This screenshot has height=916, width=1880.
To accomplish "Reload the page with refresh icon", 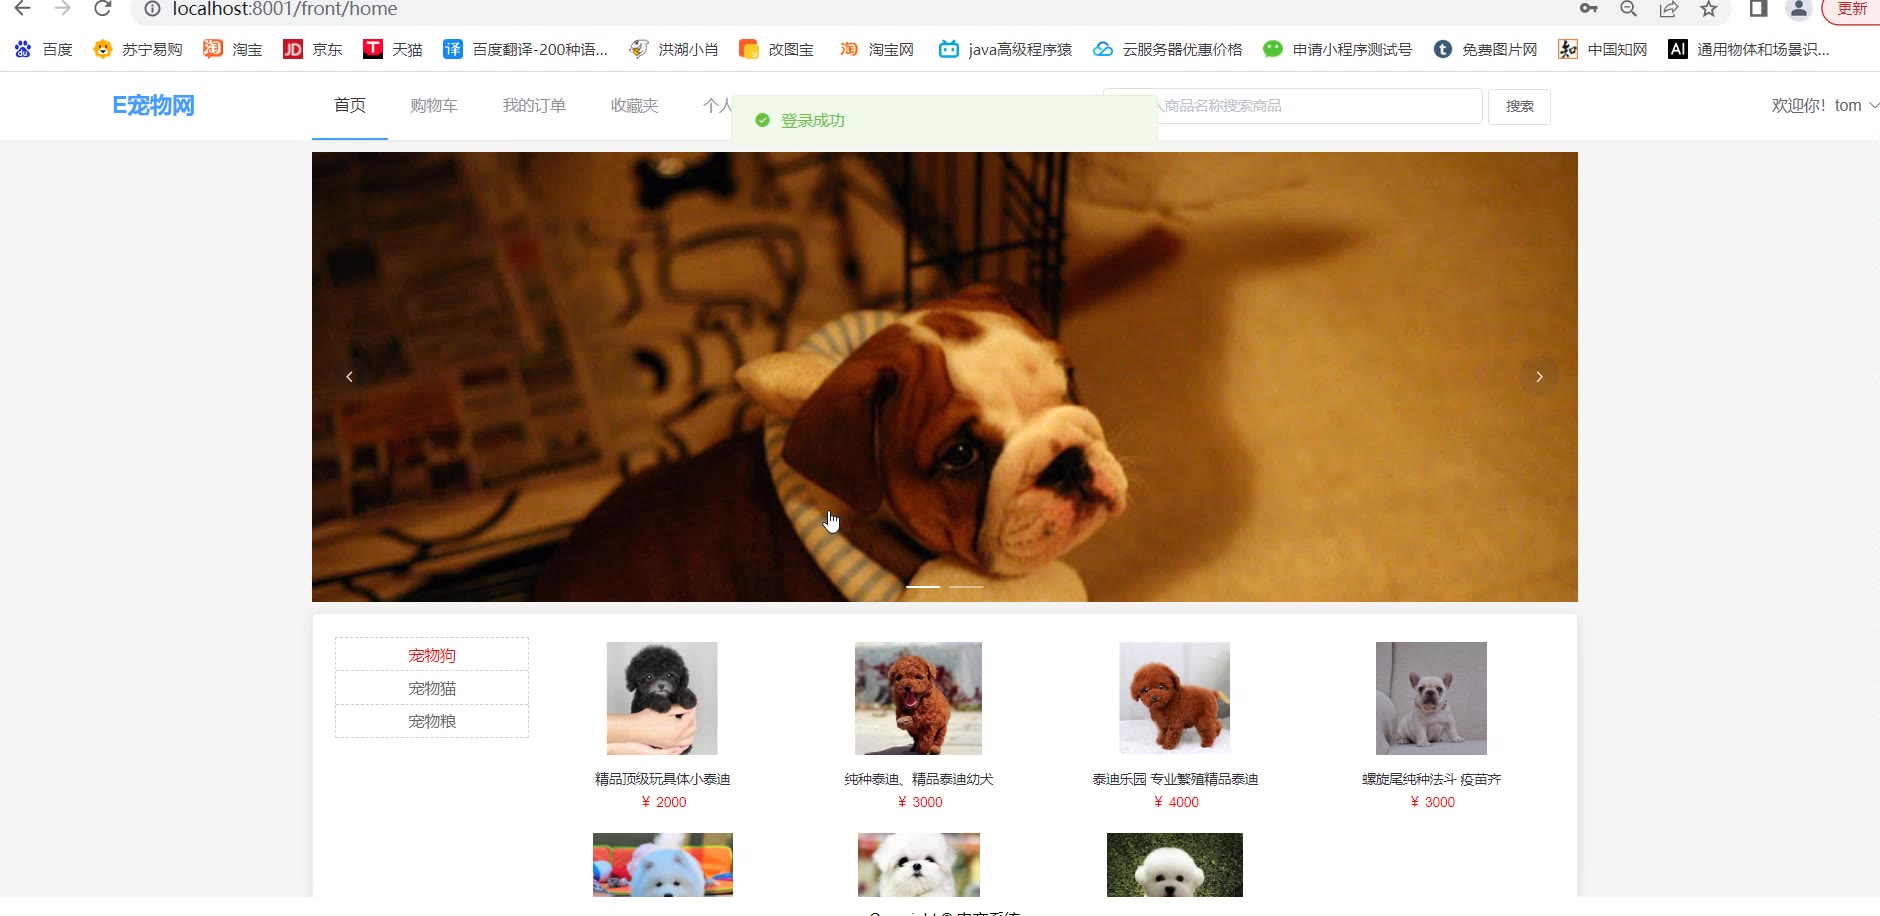I will [x=102, y=9].
